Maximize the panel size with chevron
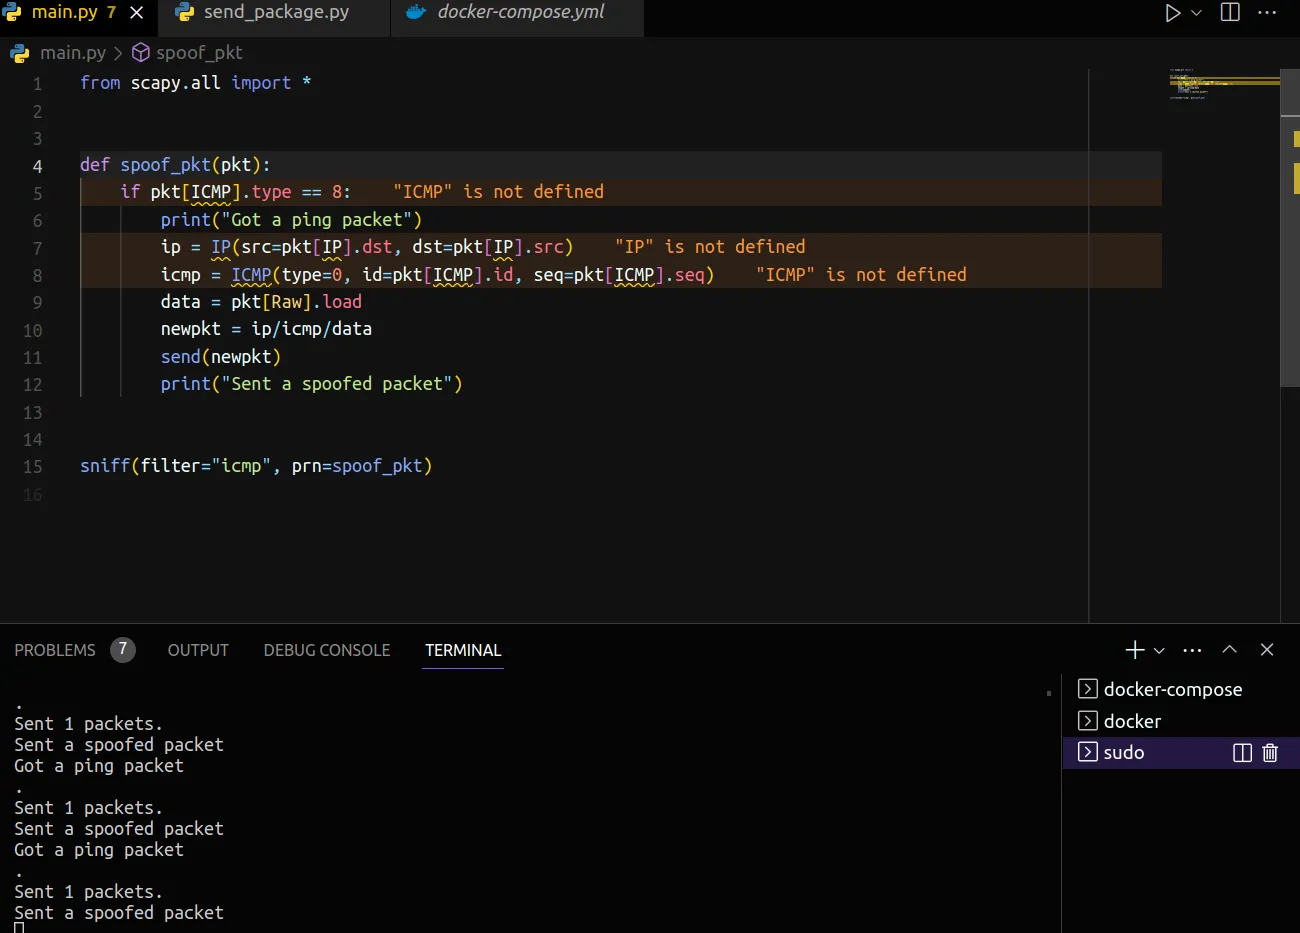The image size is (1300, 933). tap(1229, 650)
